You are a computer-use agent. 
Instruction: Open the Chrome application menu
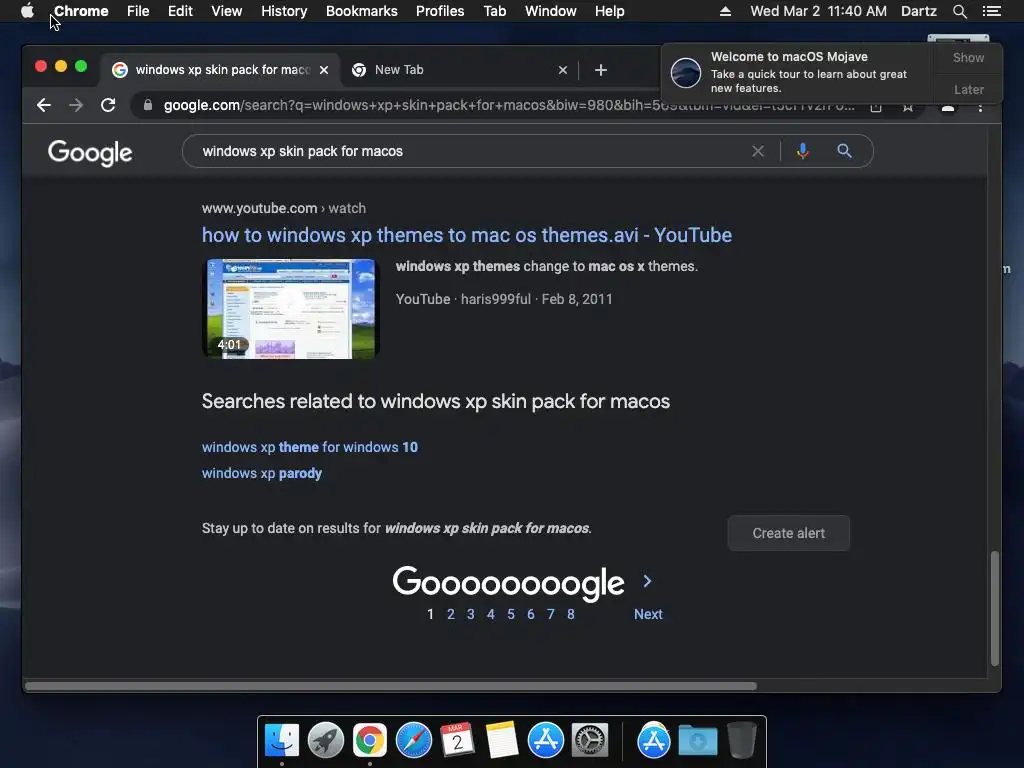click(x=81, y=11)
